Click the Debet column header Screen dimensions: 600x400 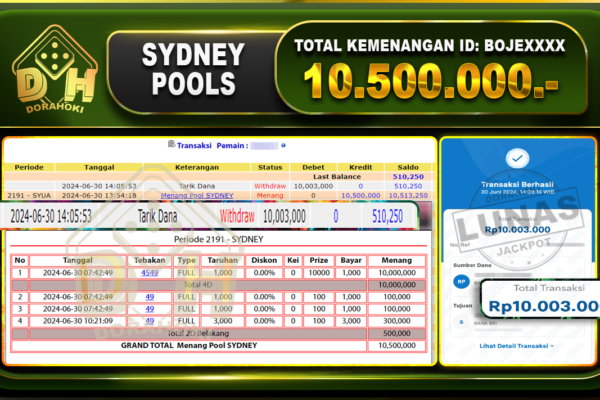pyautogui.click(x=313, y=167)
